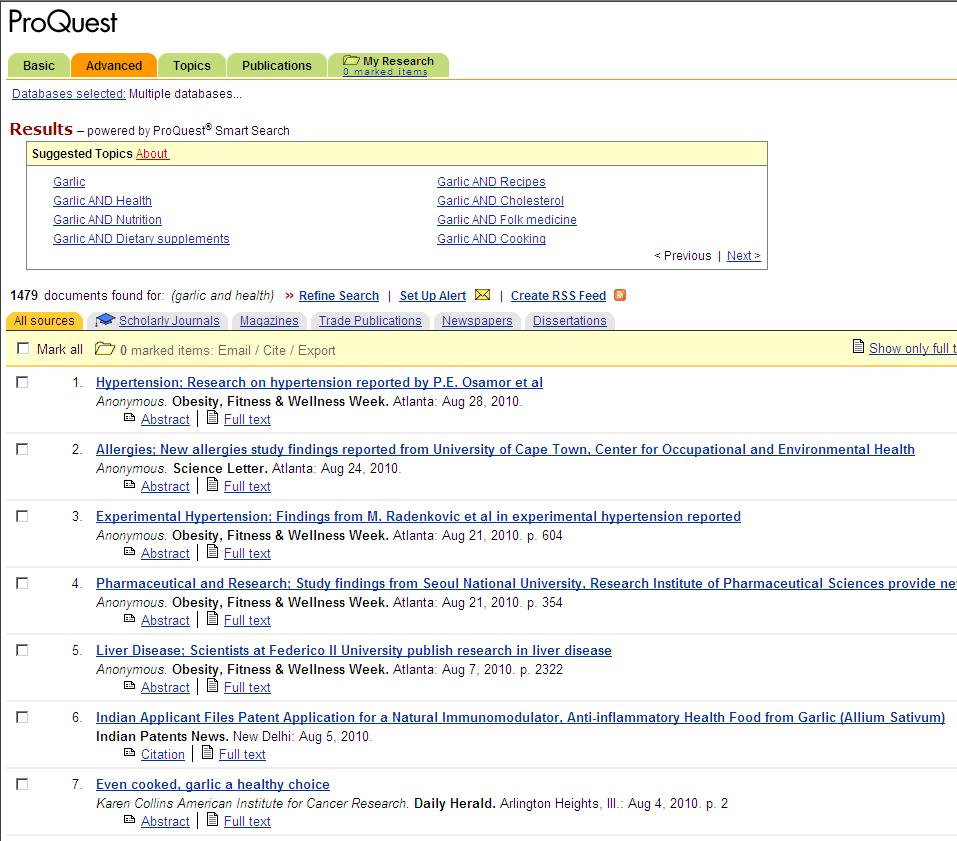This screenshot has height=841, width=957.
Task: Select the Garlic AND Cooking topic
Action: click(x=491, y=239)
